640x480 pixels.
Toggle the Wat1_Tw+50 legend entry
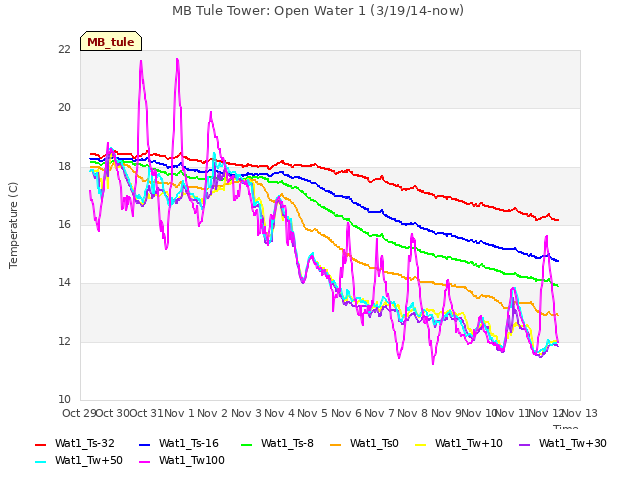pyautogui.click(x=79, y=460)
